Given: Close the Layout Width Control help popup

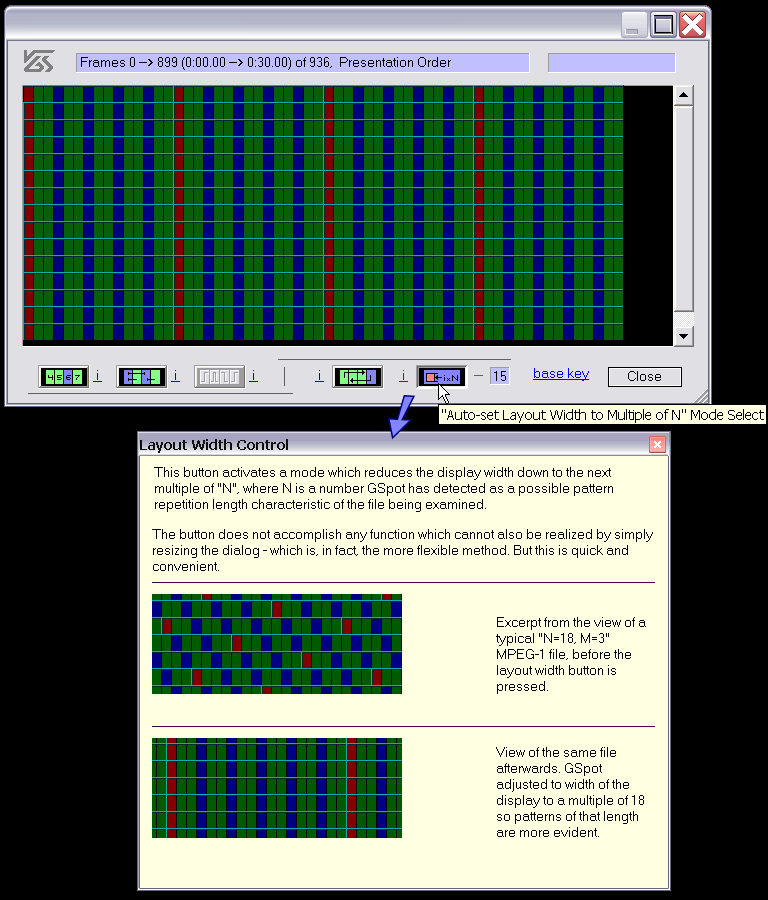Looking at the screenshot, I should pyautogui.click(x=657, y=444).
